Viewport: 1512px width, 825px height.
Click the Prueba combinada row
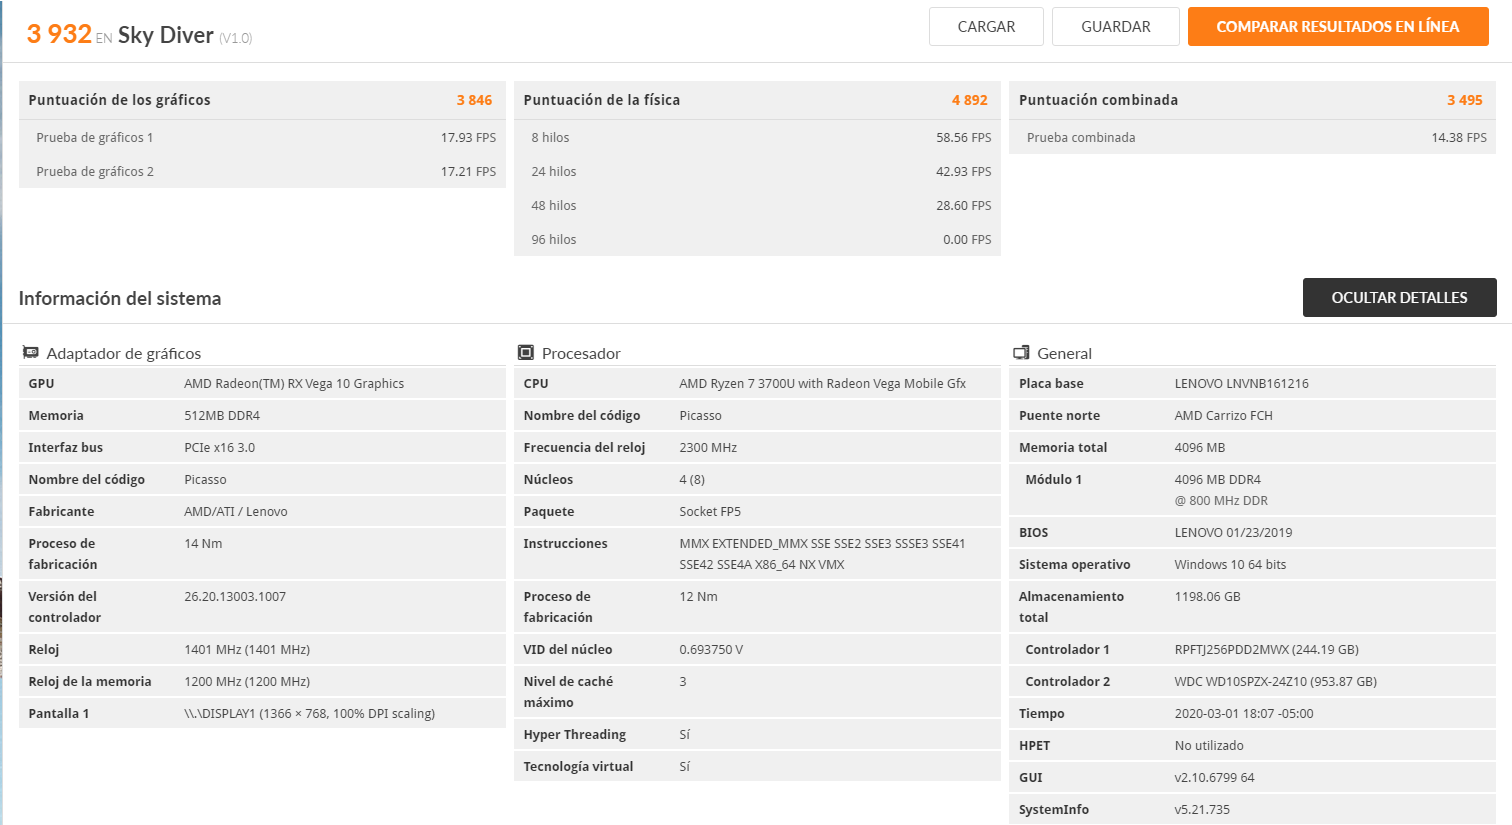[1252, 137]
